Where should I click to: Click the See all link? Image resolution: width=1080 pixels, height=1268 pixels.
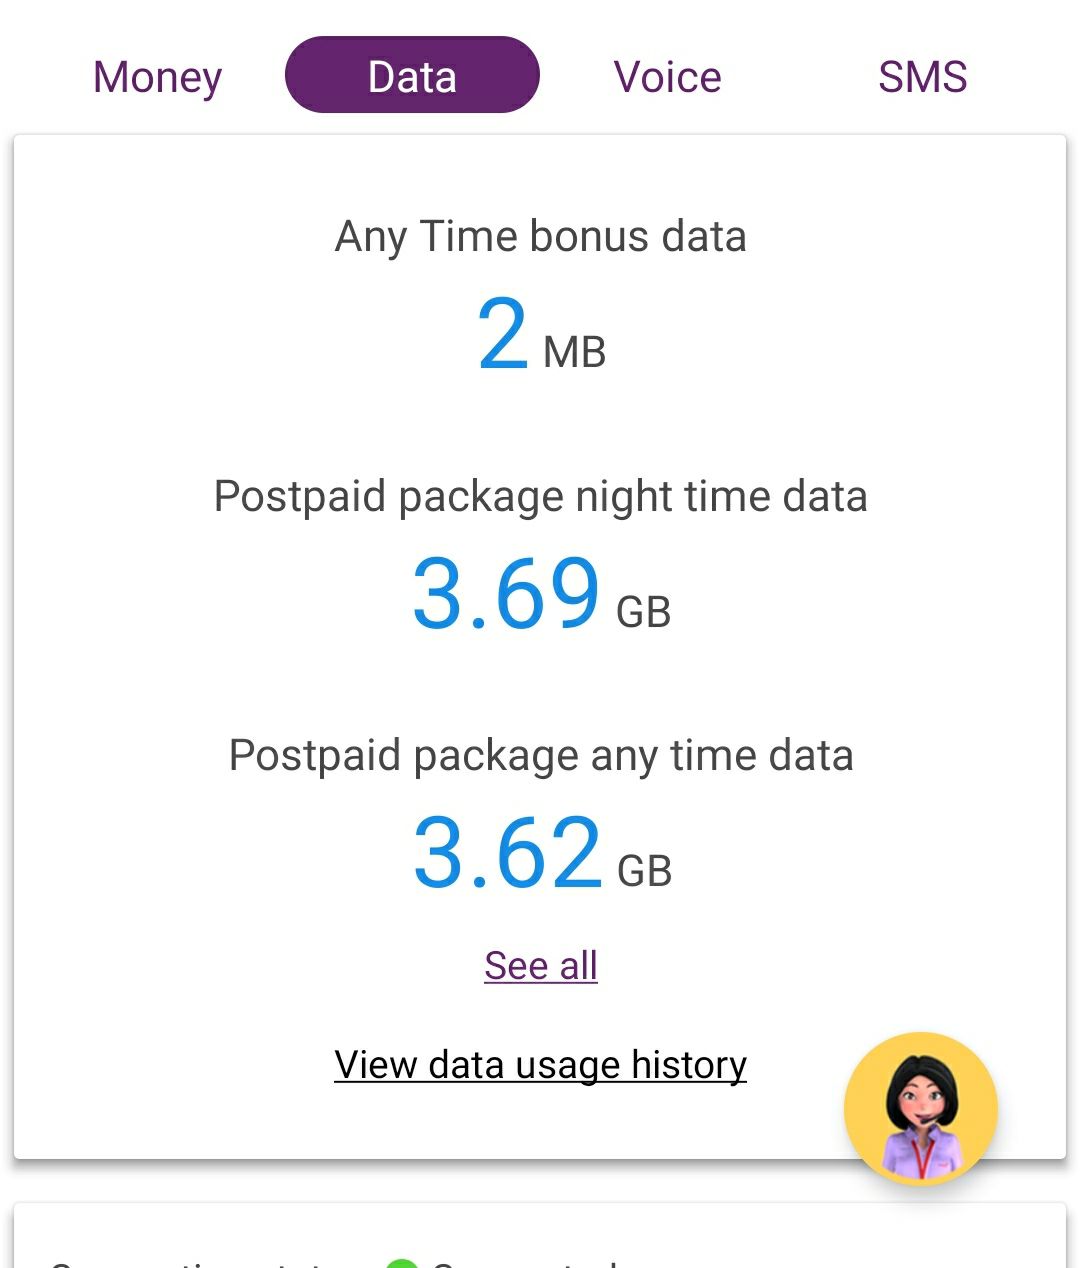pyautogui.click(x=540, y=966)
